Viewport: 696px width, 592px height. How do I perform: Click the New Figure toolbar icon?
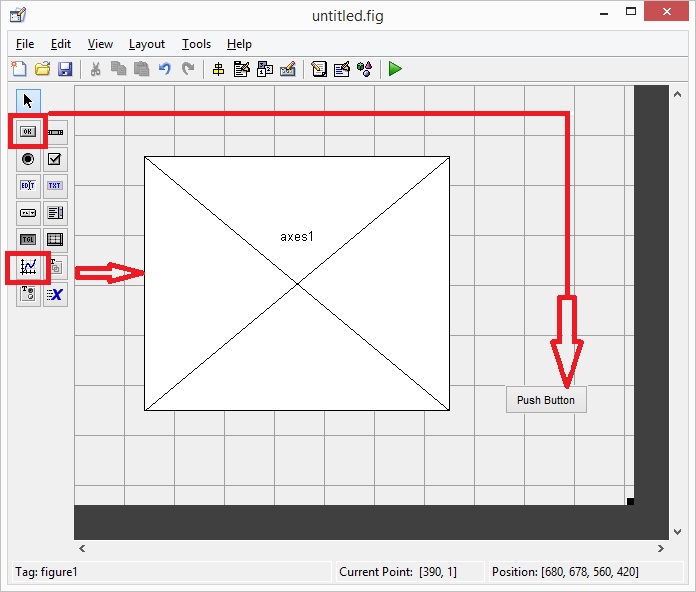coord(19,69)
